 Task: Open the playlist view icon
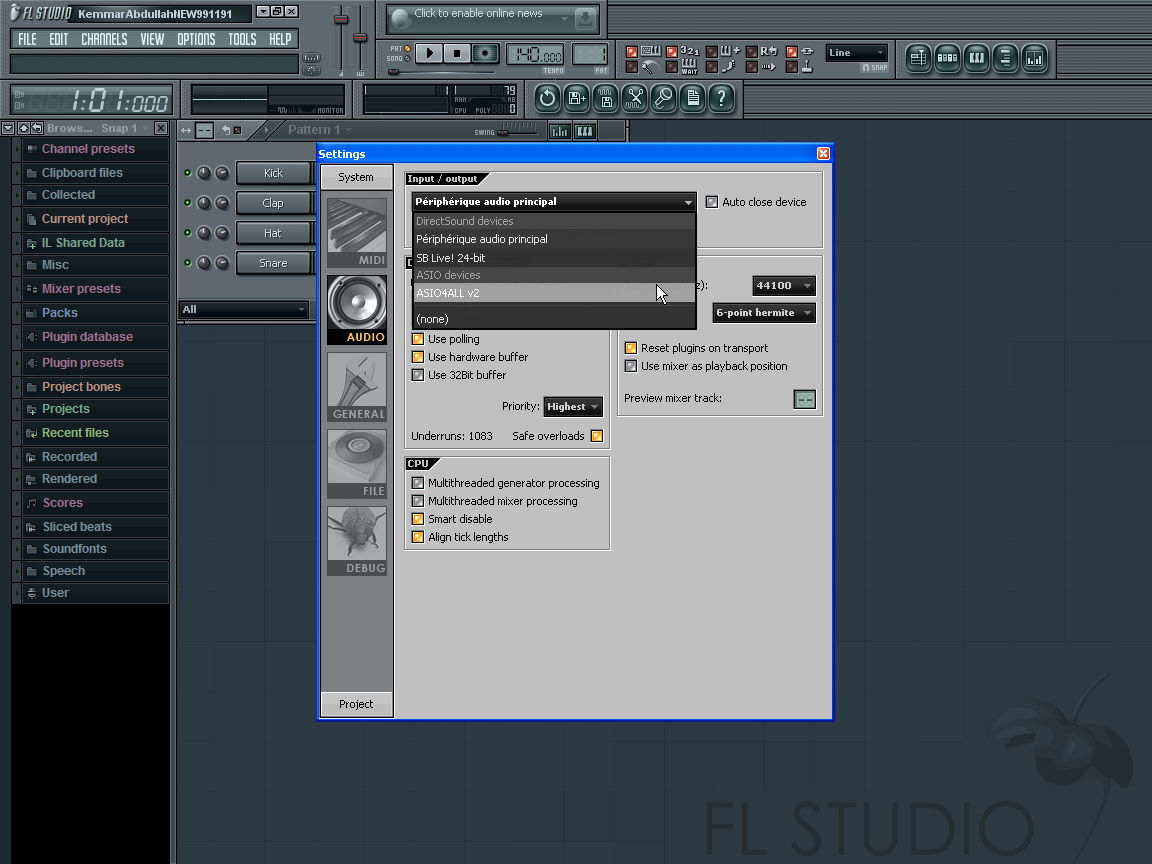coord(918,58)
